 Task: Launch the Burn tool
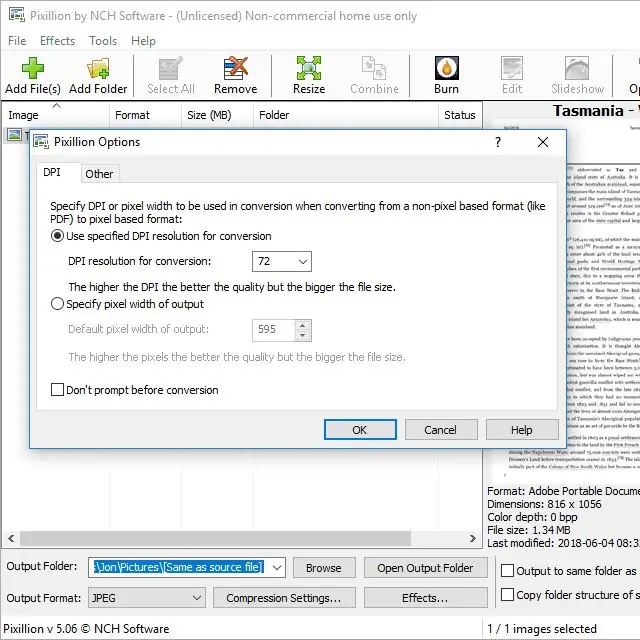click(x=447, y=76)
